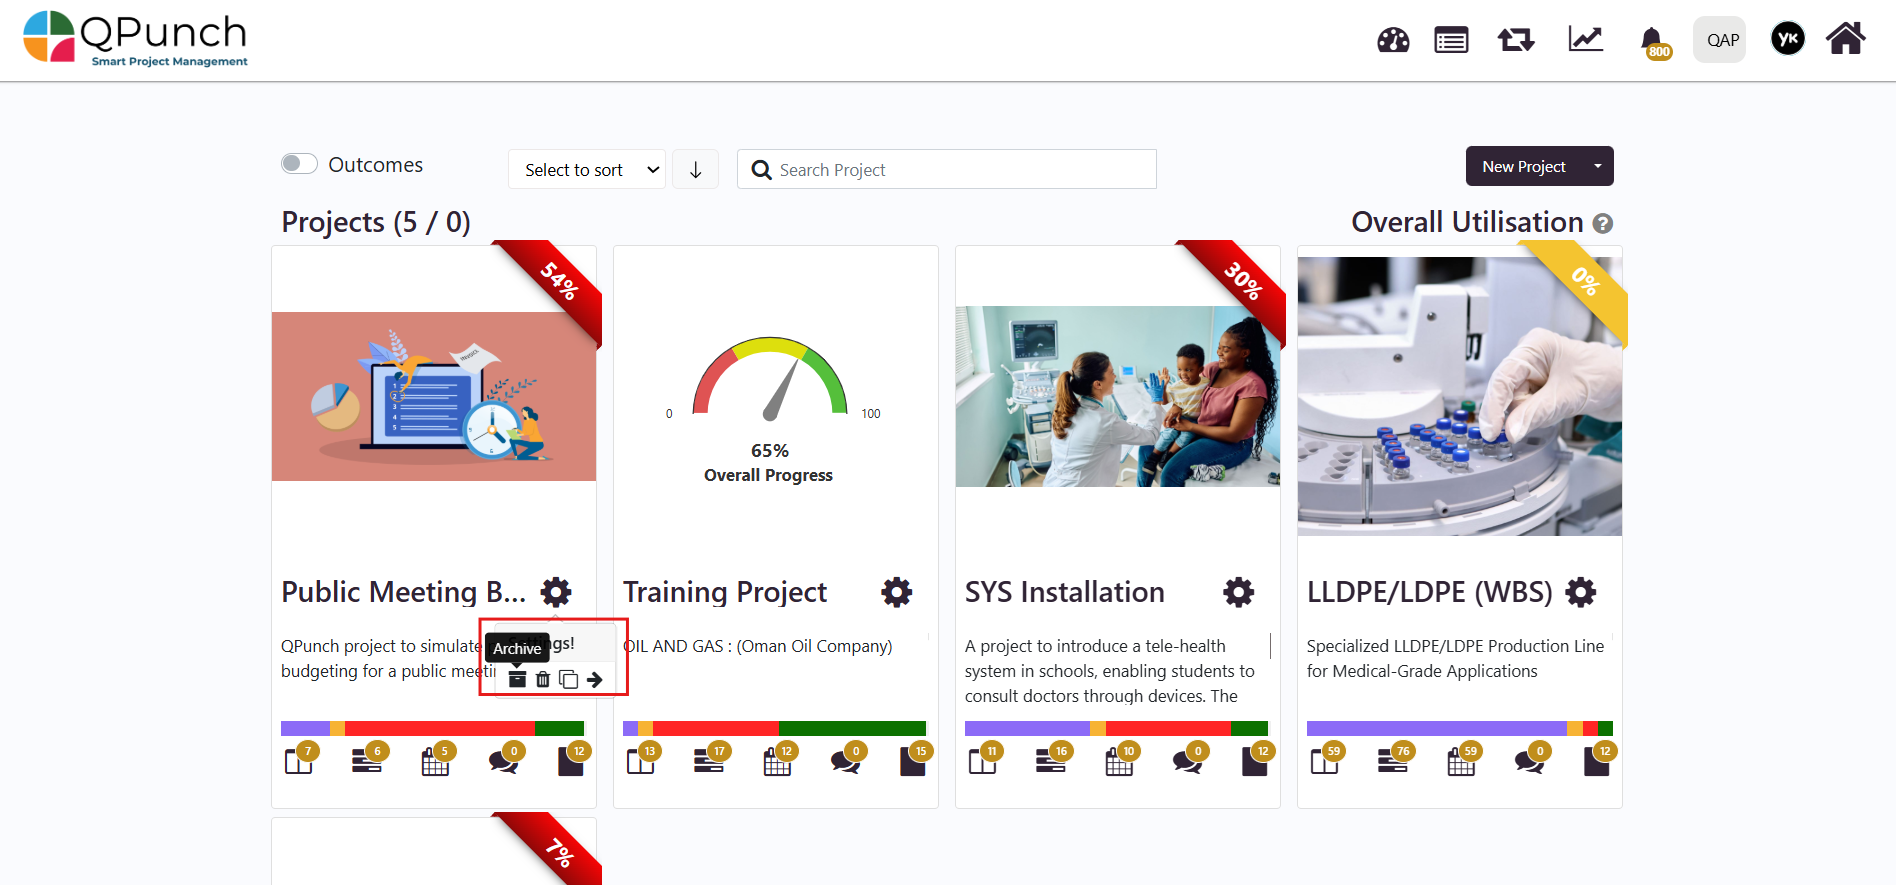1896x885 pixels.
Task: Click the duplicate project copy icon
Action: 568,680
